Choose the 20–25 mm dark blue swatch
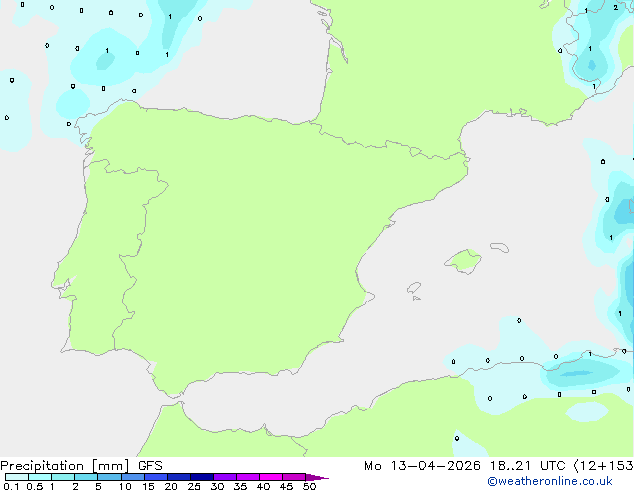634x490 pixels. tap(179, 477)
